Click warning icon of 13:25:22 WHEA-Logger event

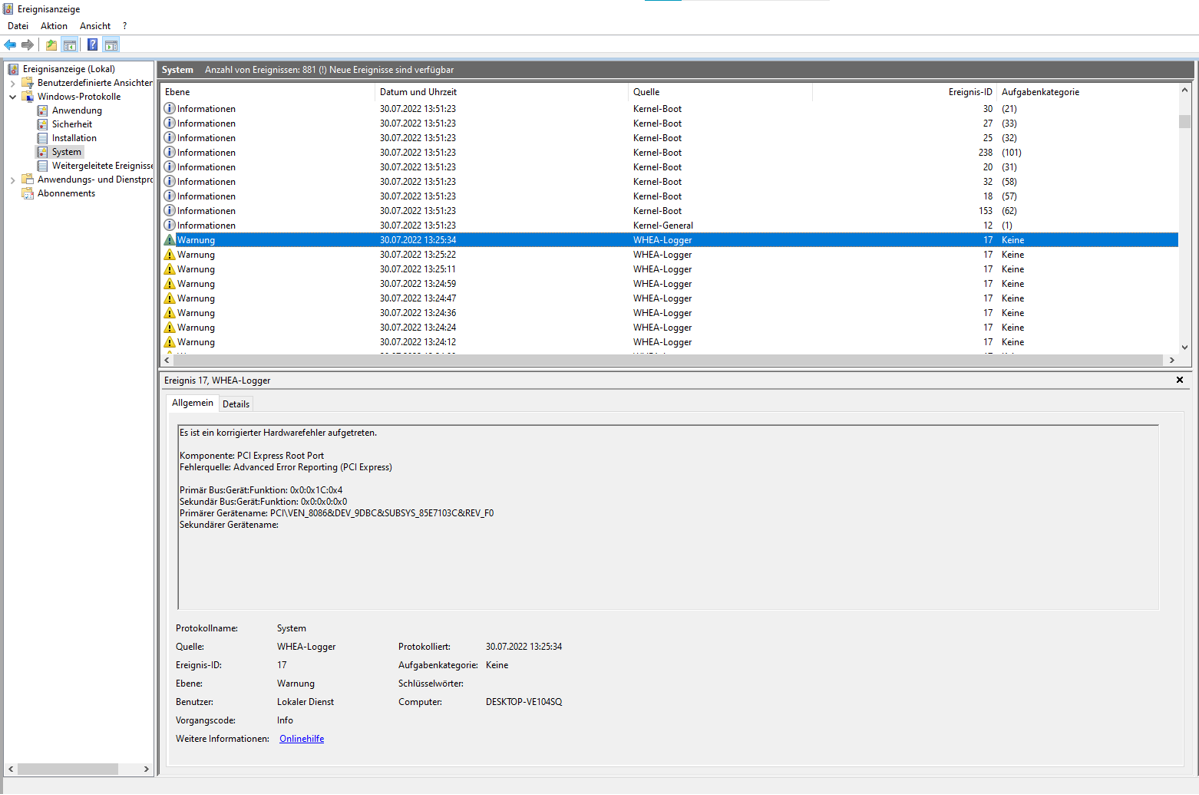coord(170,255)
